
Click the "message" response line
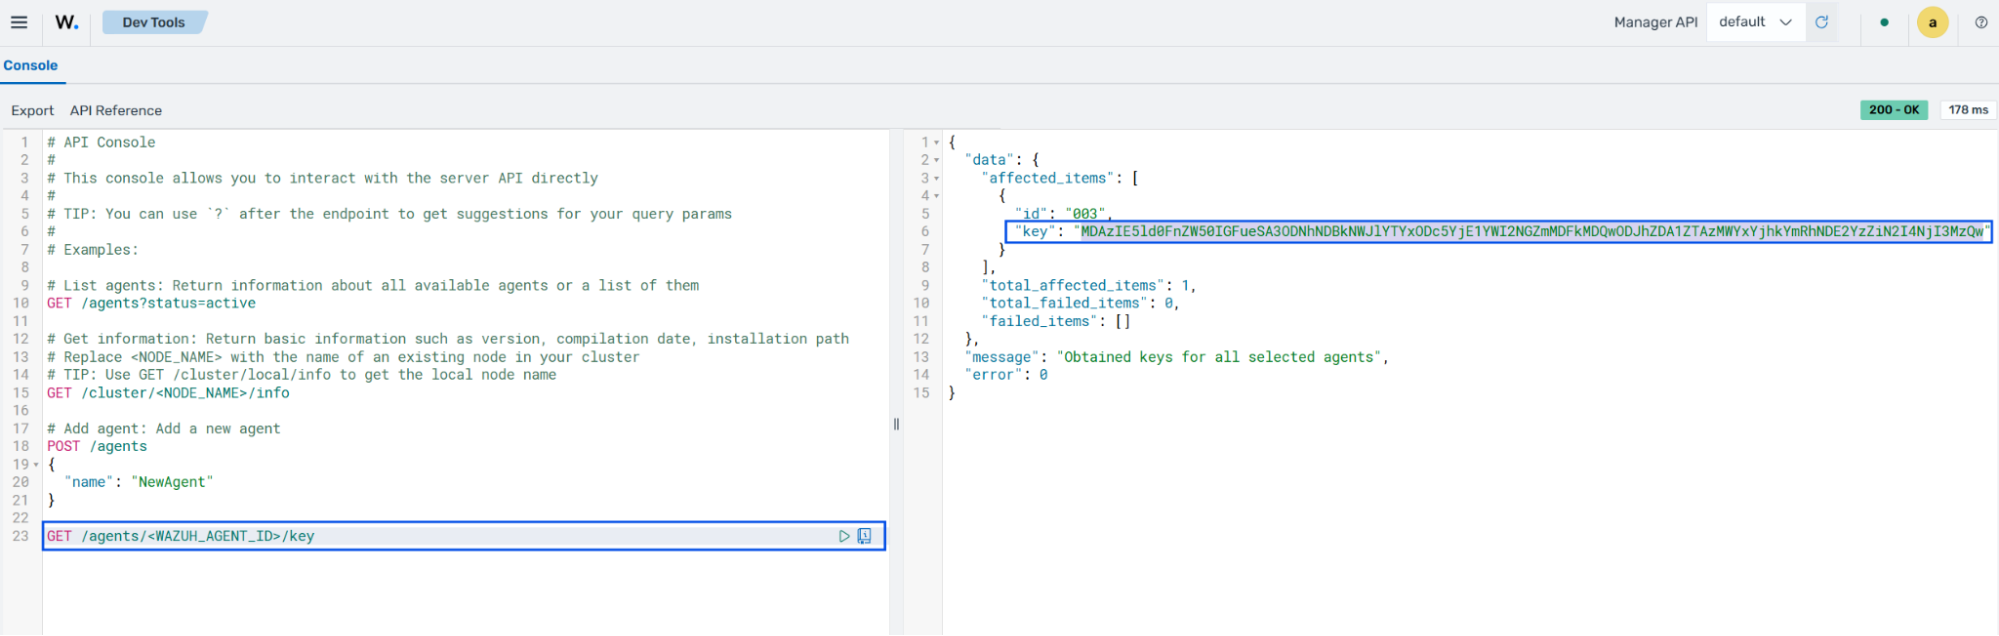[1177, 357]
